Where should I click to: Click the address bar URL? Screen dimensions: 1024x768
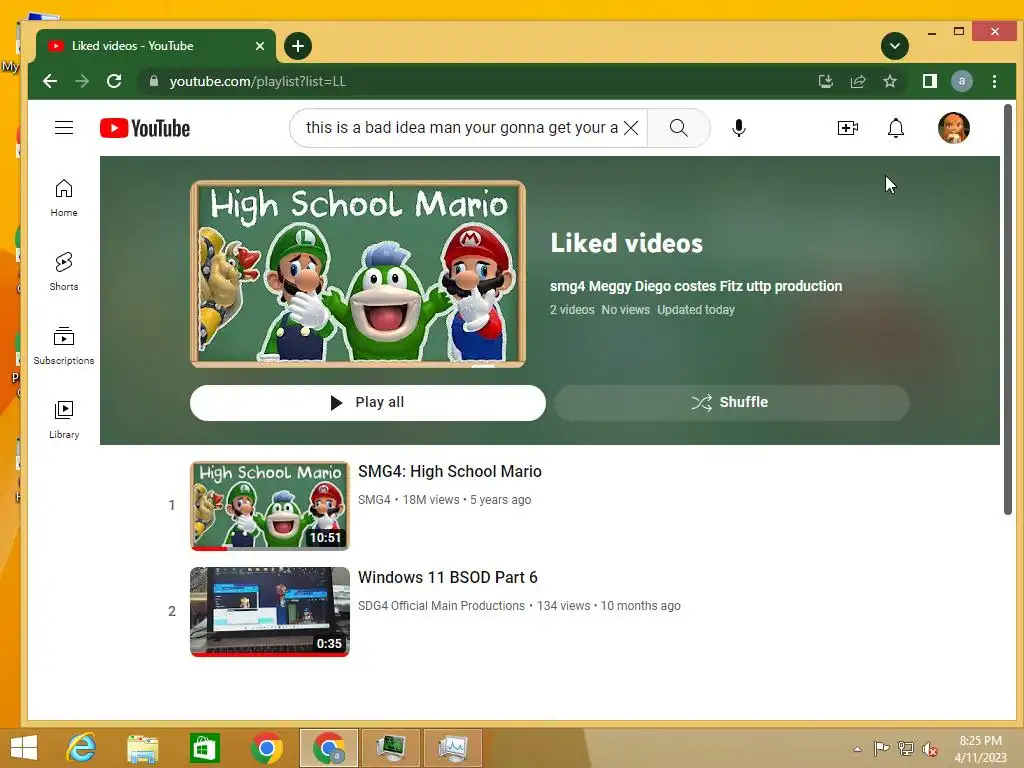click(x=258, y=81)
